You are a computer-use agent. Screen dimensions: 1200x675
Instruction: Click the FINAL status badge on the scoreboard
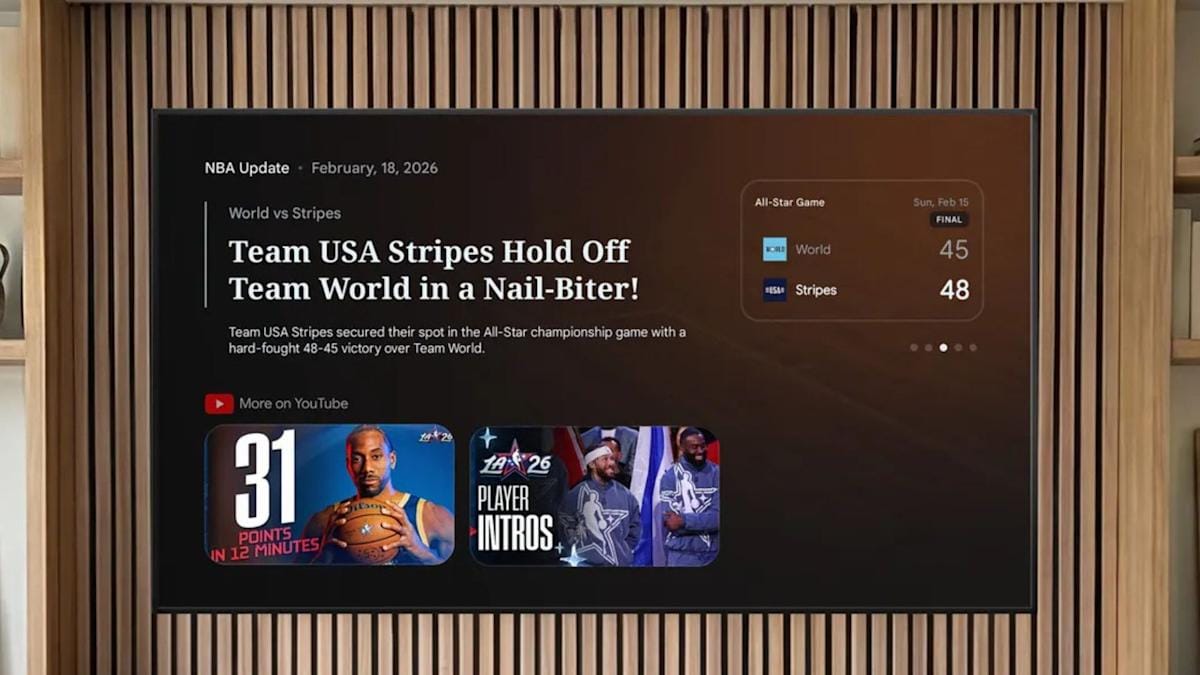pyautogui.click(x=948, y=220)
